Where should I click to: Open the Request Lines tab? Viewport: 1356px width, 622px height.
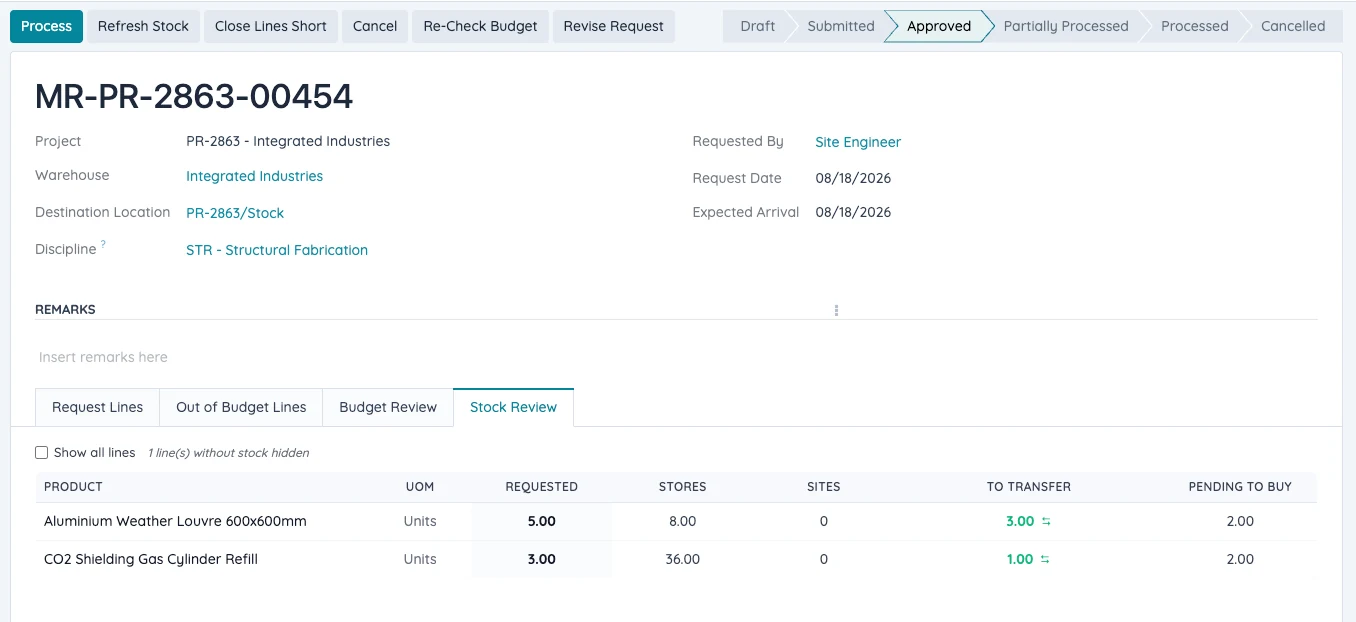tap(97, 407)
